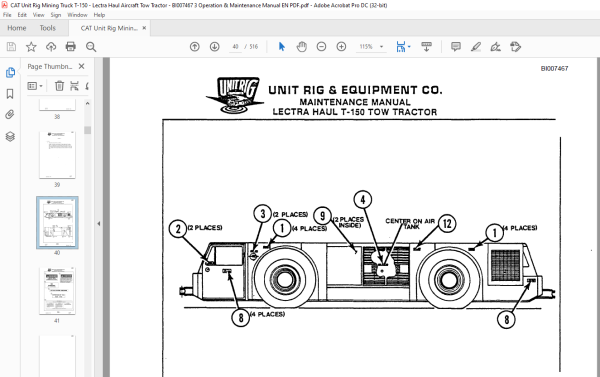600x377 pixels.
Task: Click the upload to cloud icon
Action: (51, 47)
